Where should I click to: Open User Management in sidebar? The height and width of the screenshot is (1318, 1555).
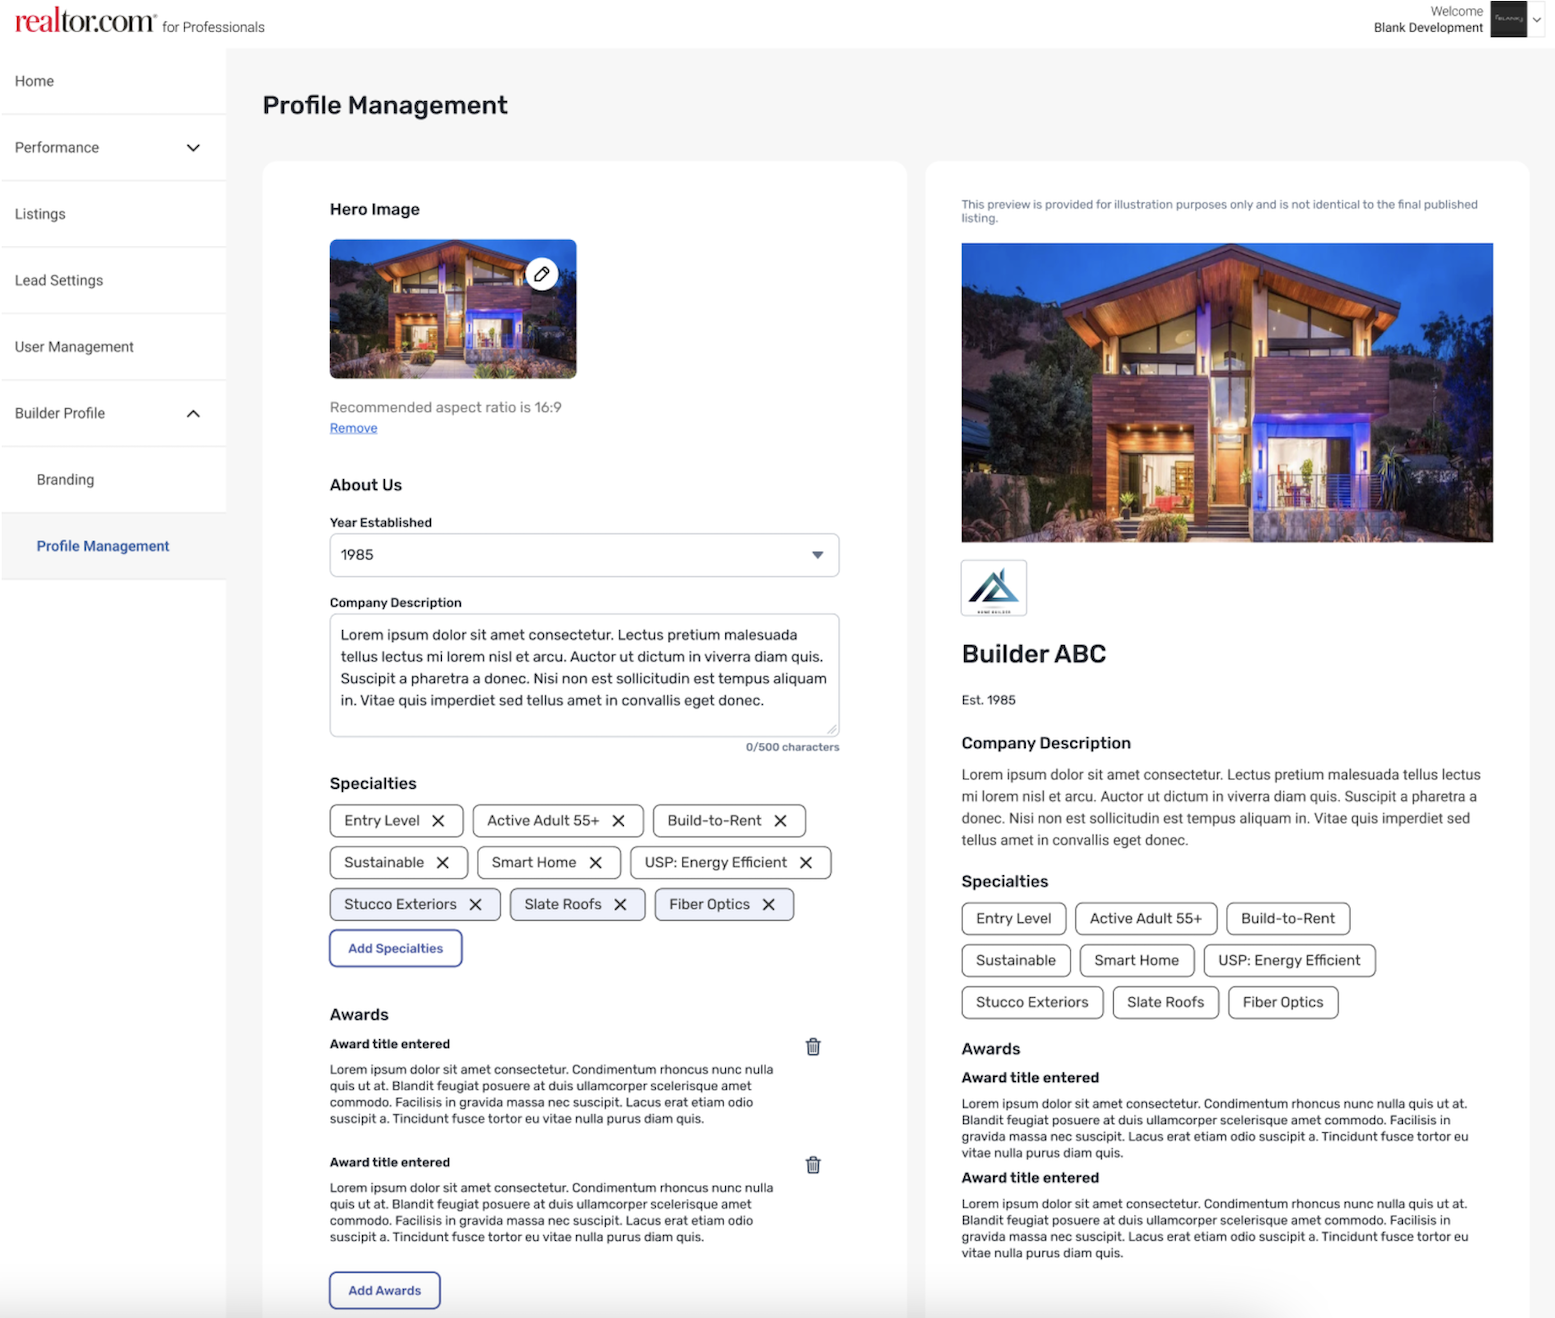tap(113, 347)
